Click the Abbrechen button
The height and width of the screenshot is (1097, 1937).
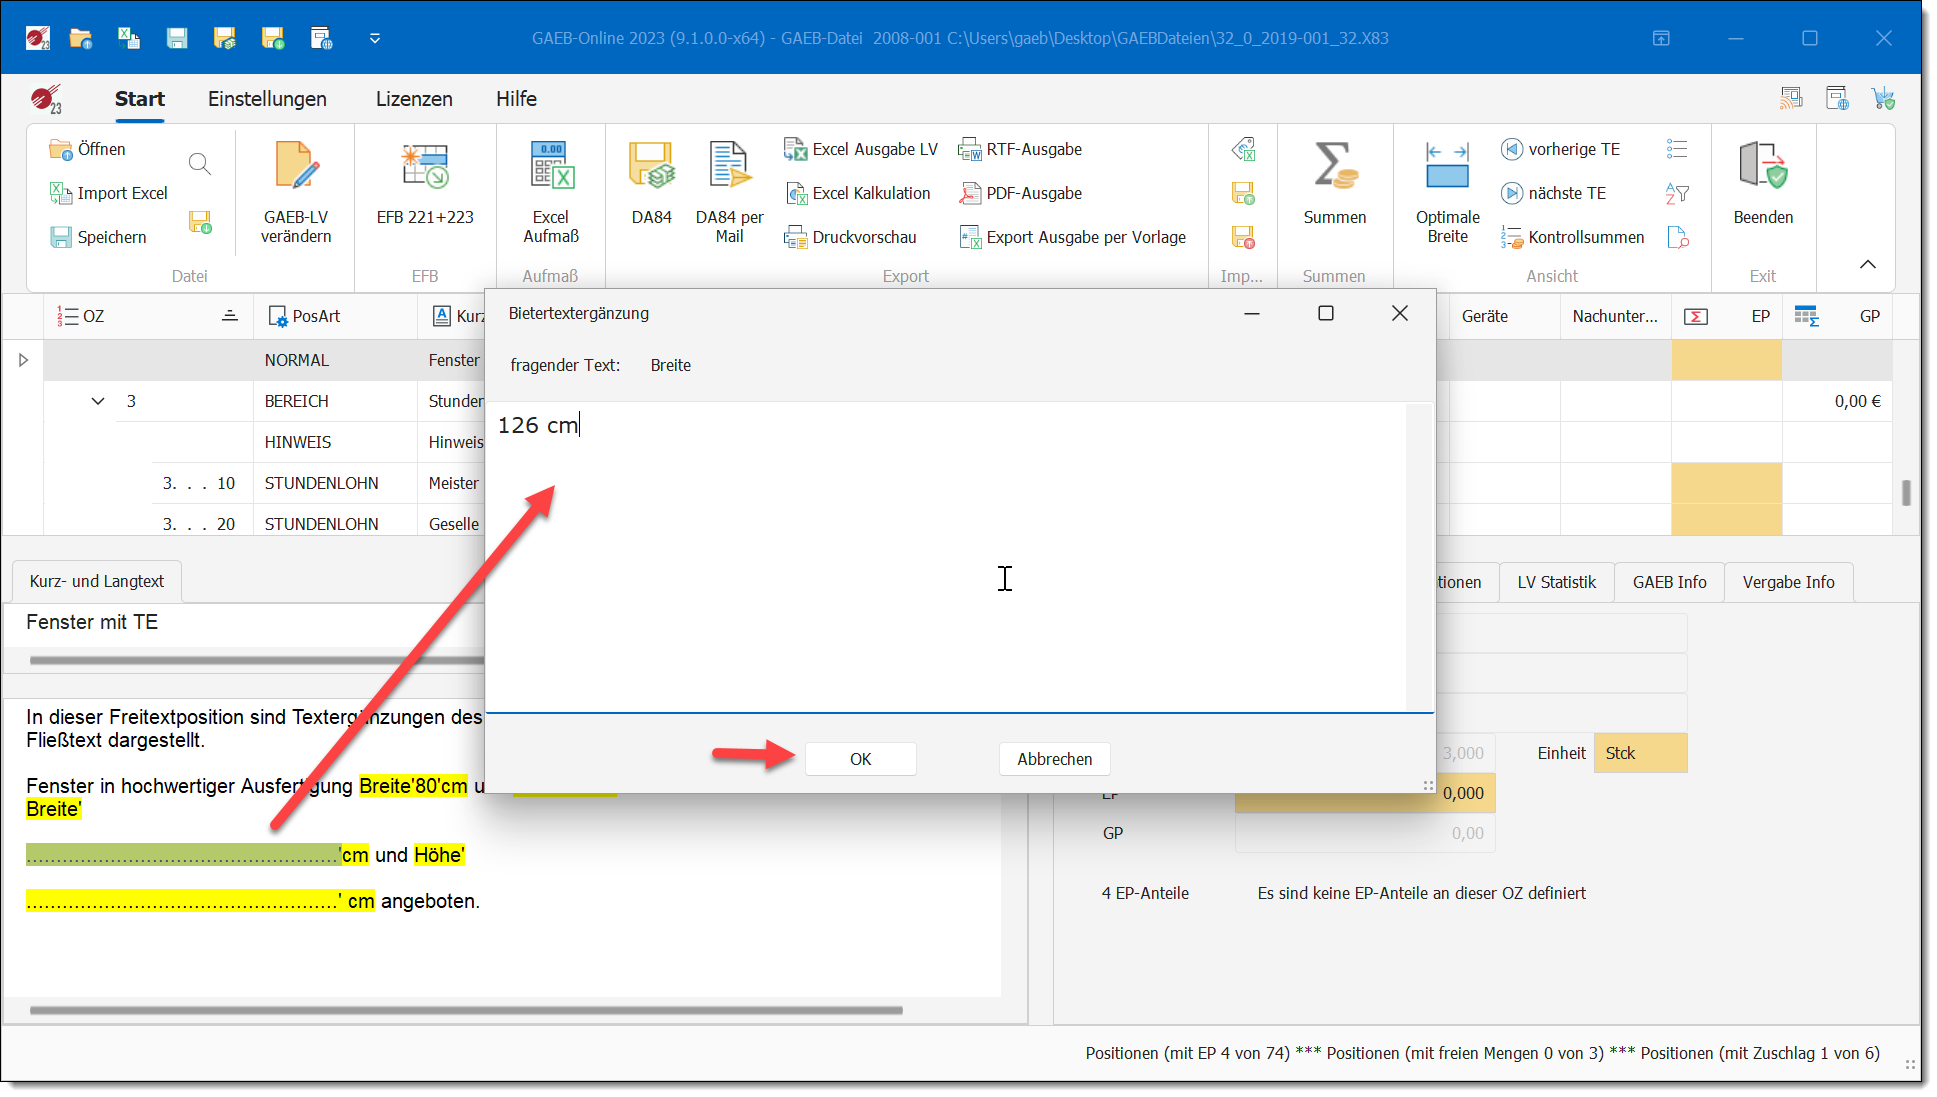1054,759
